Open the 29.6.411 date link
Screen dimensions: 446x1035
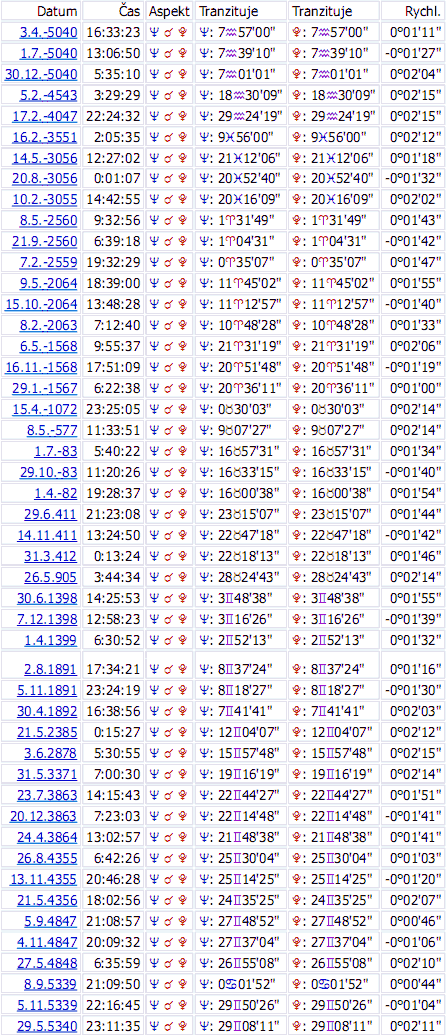(x=53, y=514)
